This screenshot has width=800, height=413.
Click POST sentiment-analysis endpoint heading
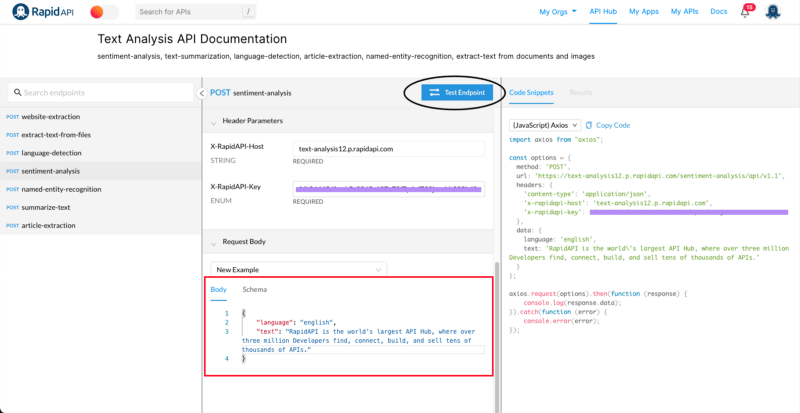click(251, 93)
